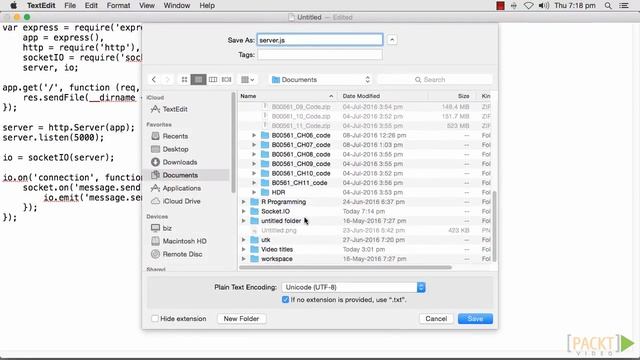Sort by the Name column header
Viewport: 640px width, 360px height.
click(x=287, y=96)
